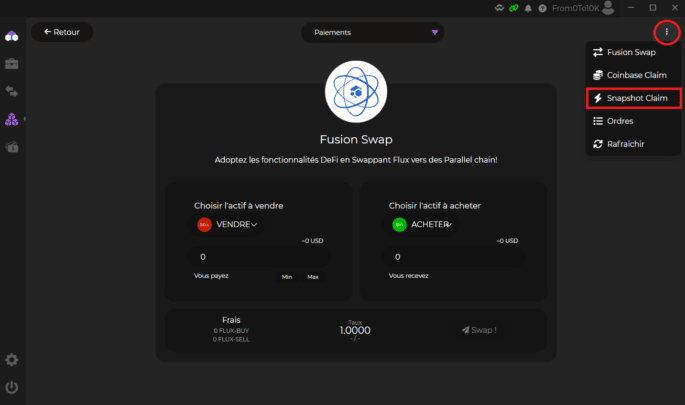The image size is (685, 405).
Task: Open settings gear in sidebar
Action: (x=12, y=360)
